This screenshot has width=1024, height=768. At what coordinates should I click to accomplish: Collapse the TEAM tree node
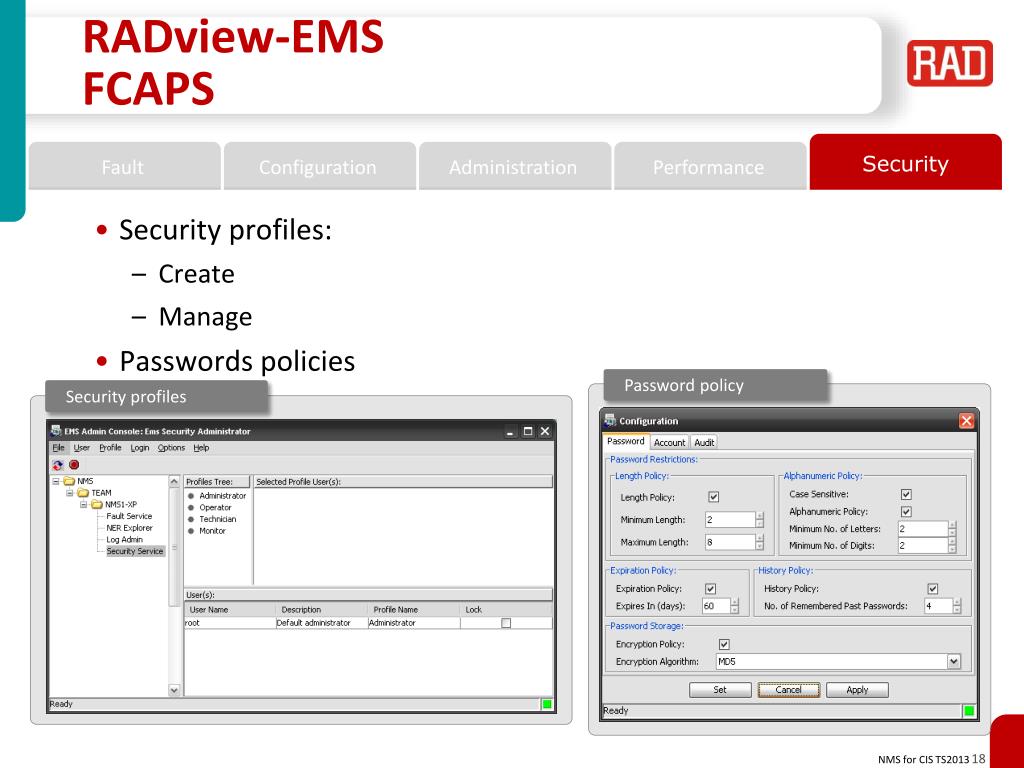(x=70, y=493)
